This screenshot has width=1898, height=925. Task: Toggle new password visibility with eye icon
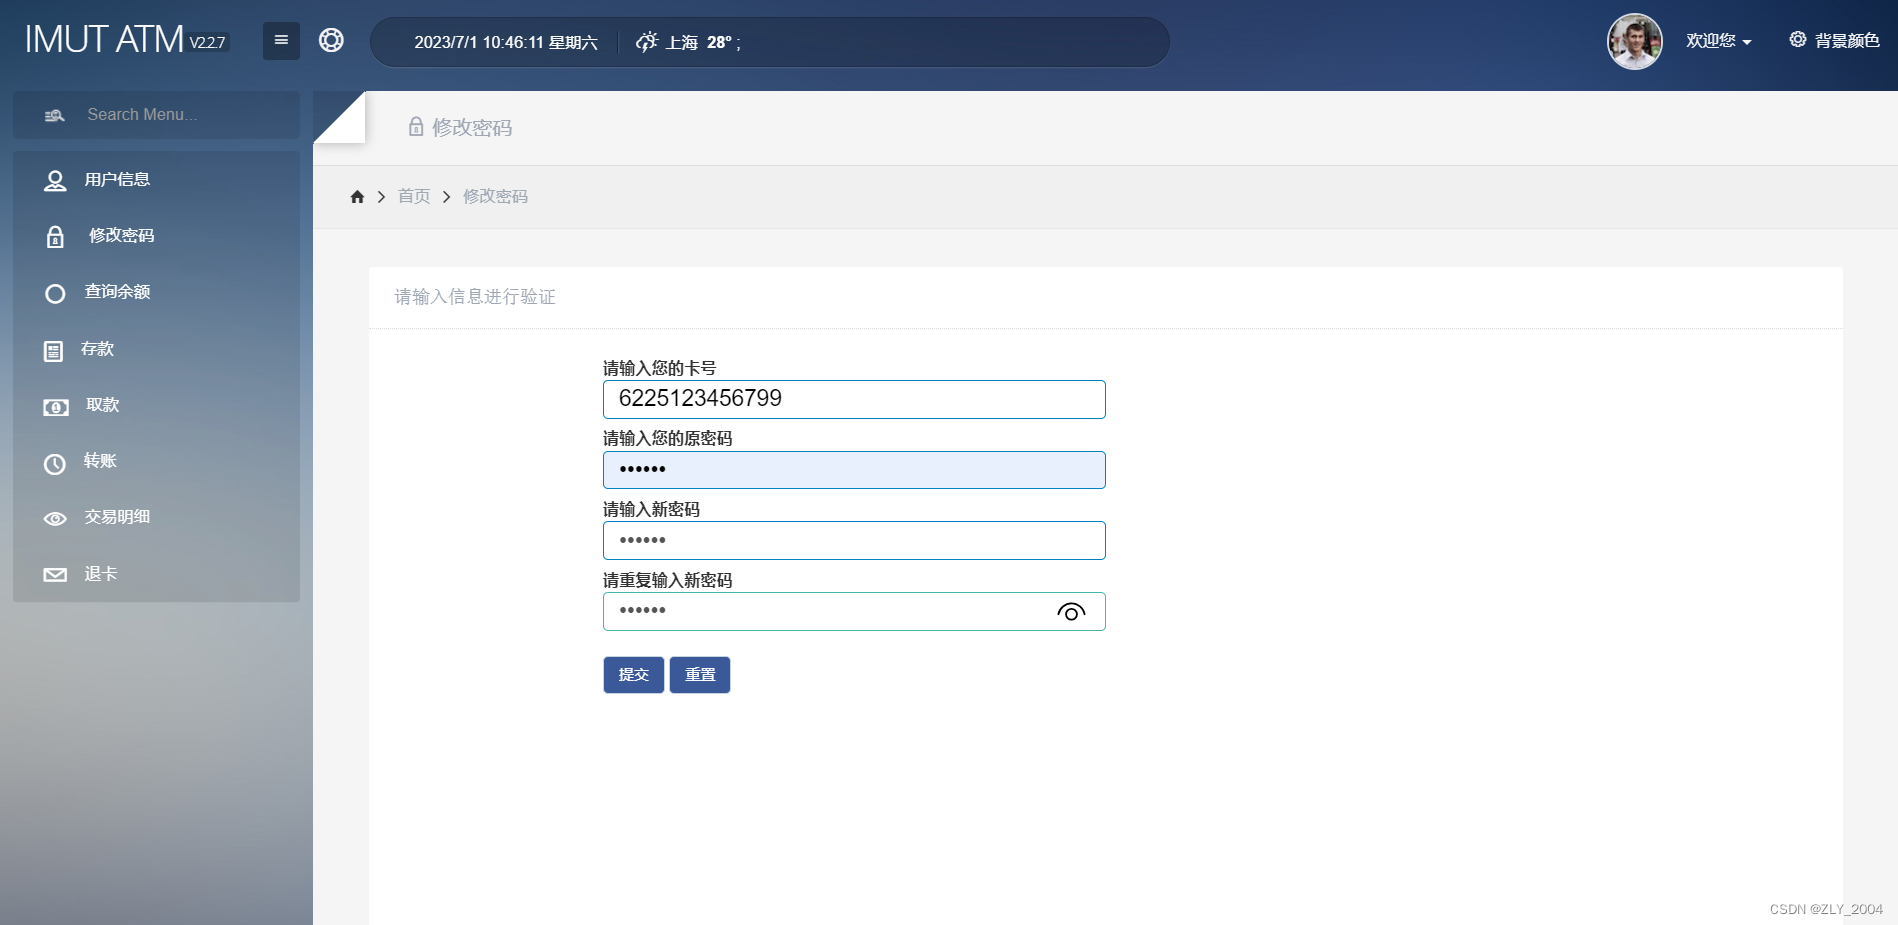1071,611
